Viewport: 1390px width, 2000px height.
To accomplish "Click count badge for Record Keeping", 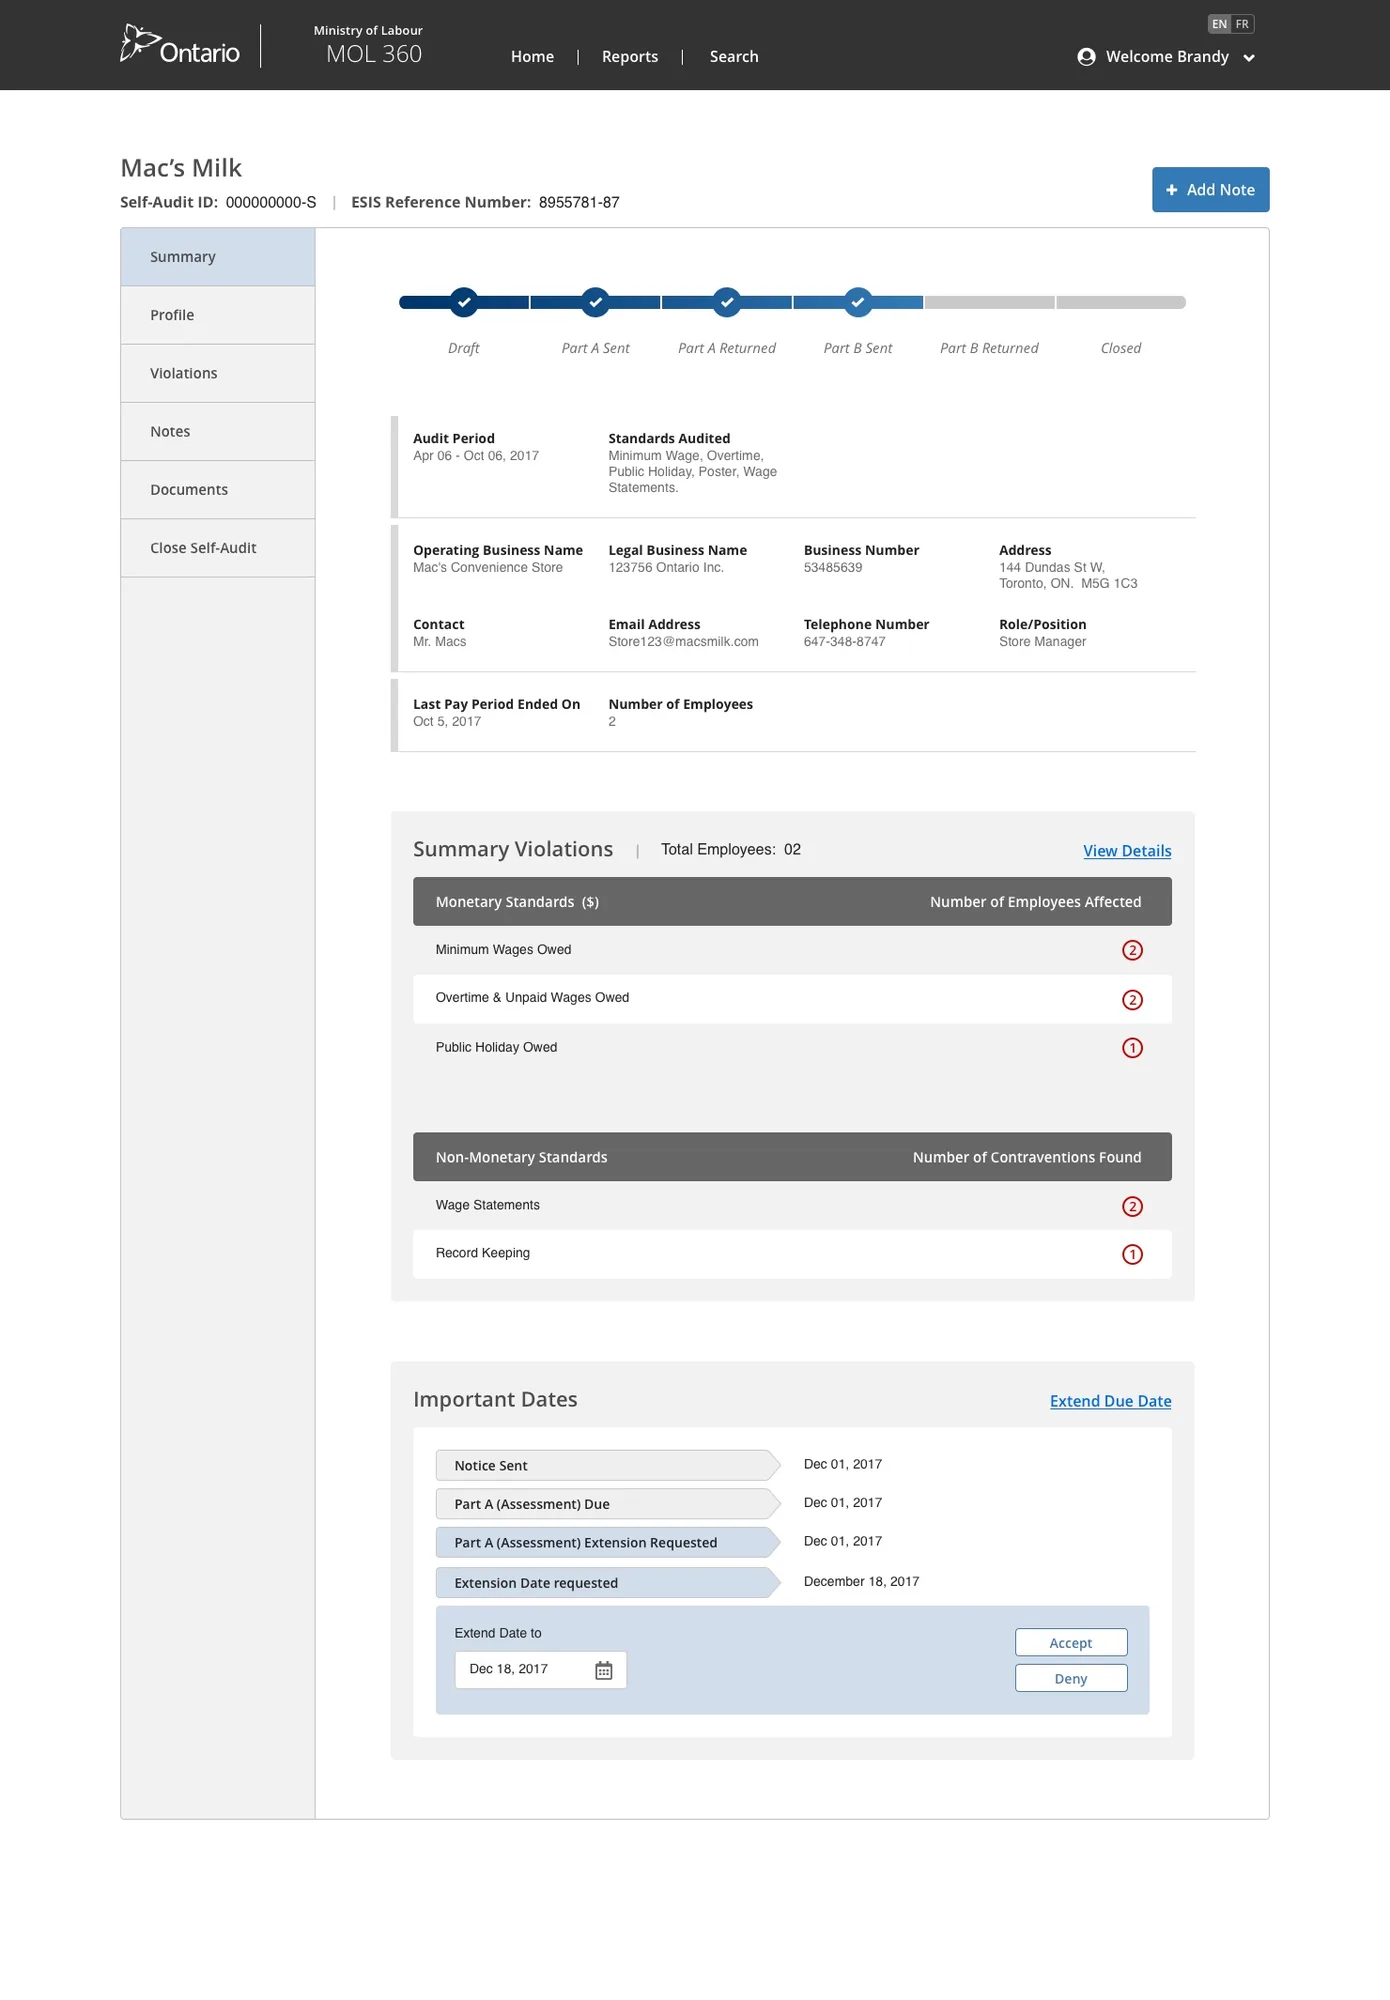I will tap(1132, 1254).
